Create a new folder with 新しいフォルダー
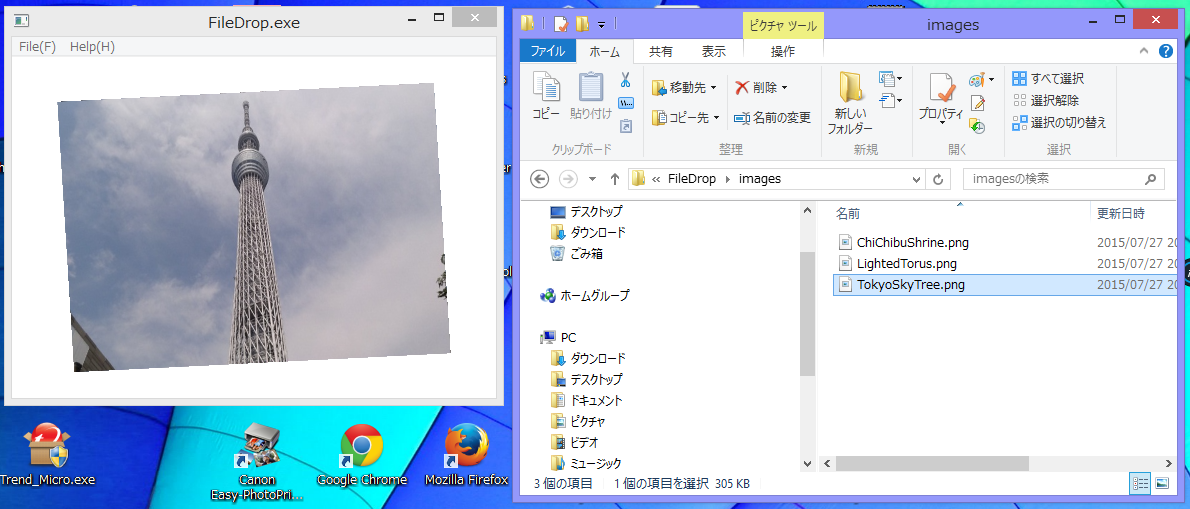This screenshot has width=1190, height=509. [850, 104]
